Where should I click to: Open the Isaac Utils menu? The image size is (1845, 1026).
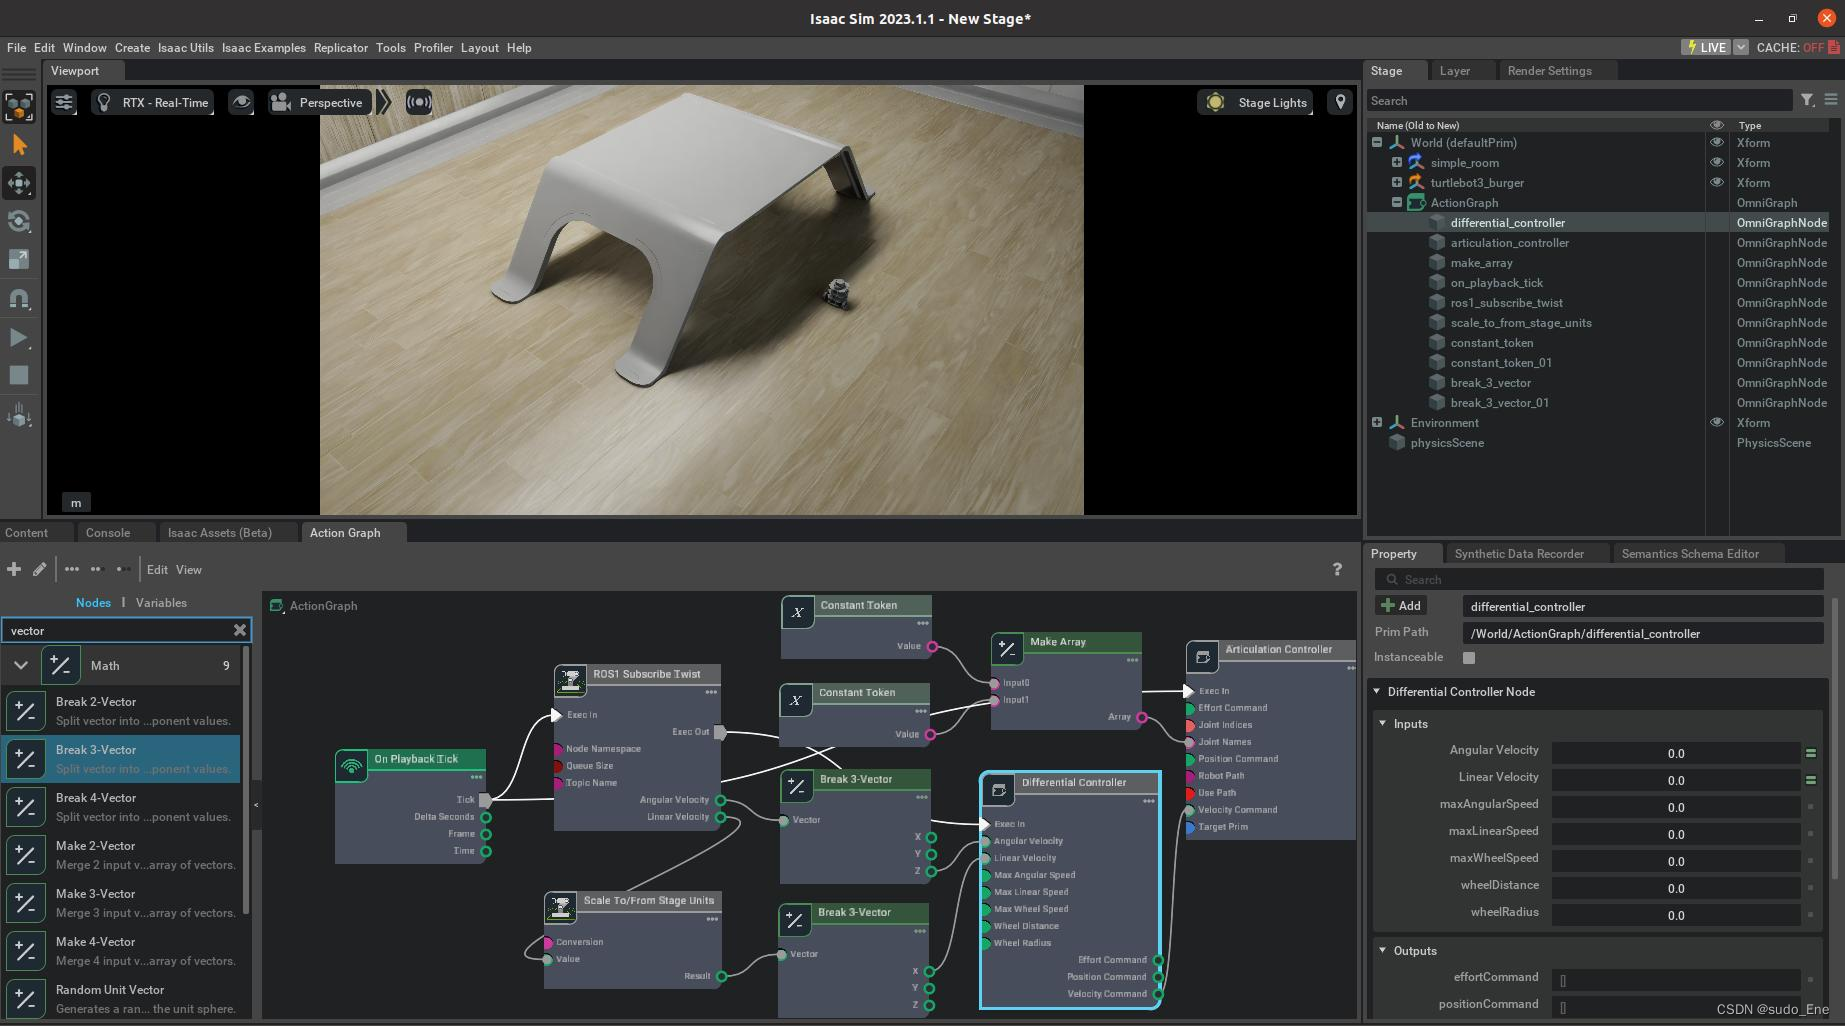tap(185, 48)
